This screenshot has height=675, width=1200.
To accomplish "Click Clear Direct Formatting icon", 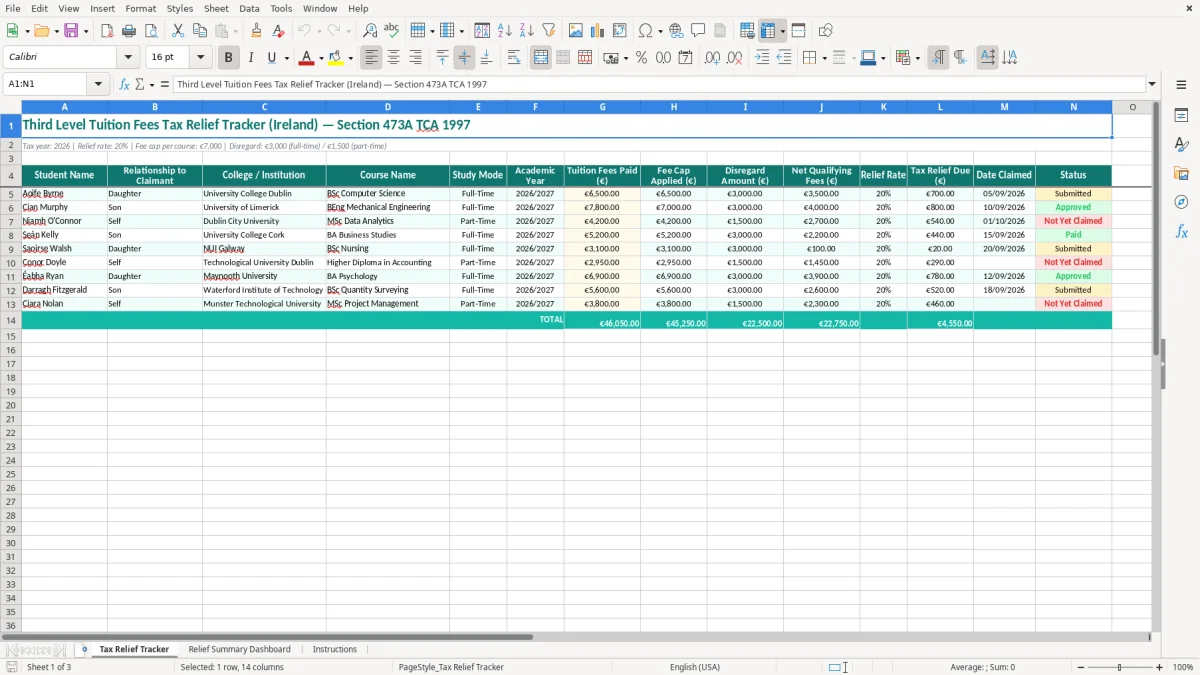I will [x=279, y=31].
